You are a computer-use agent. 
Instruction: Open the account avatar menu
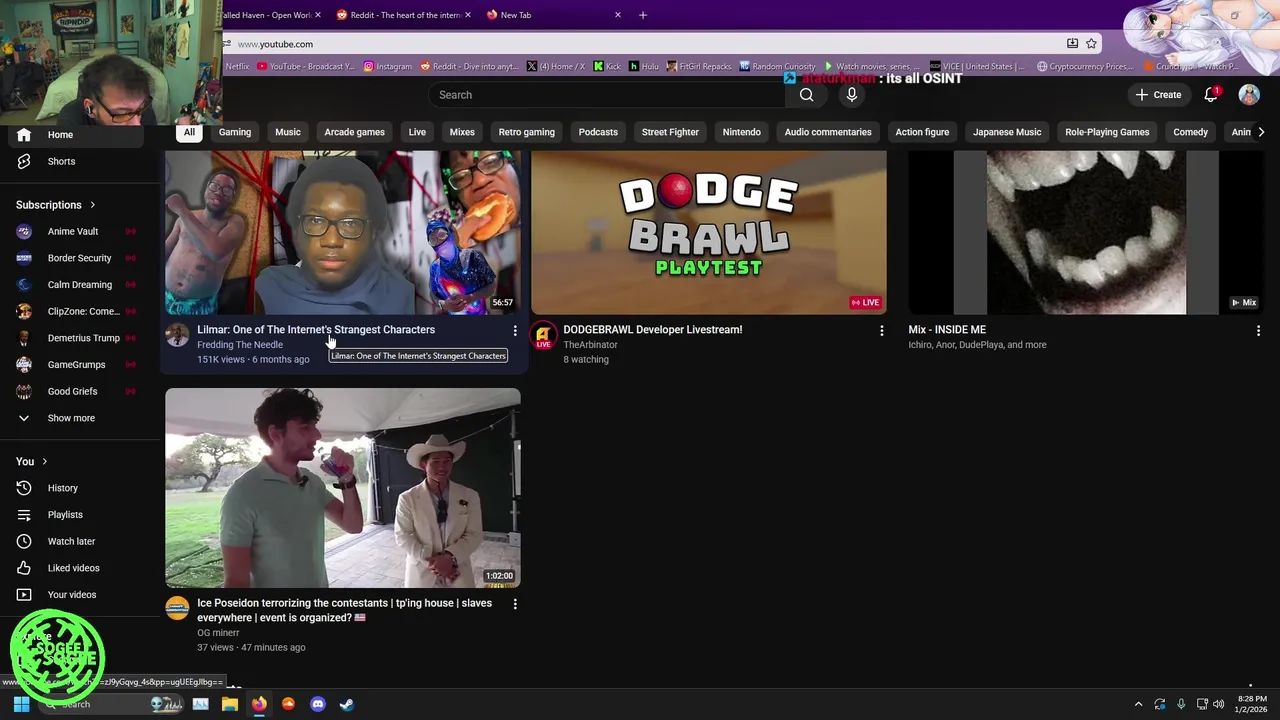tap(1249, 95)
